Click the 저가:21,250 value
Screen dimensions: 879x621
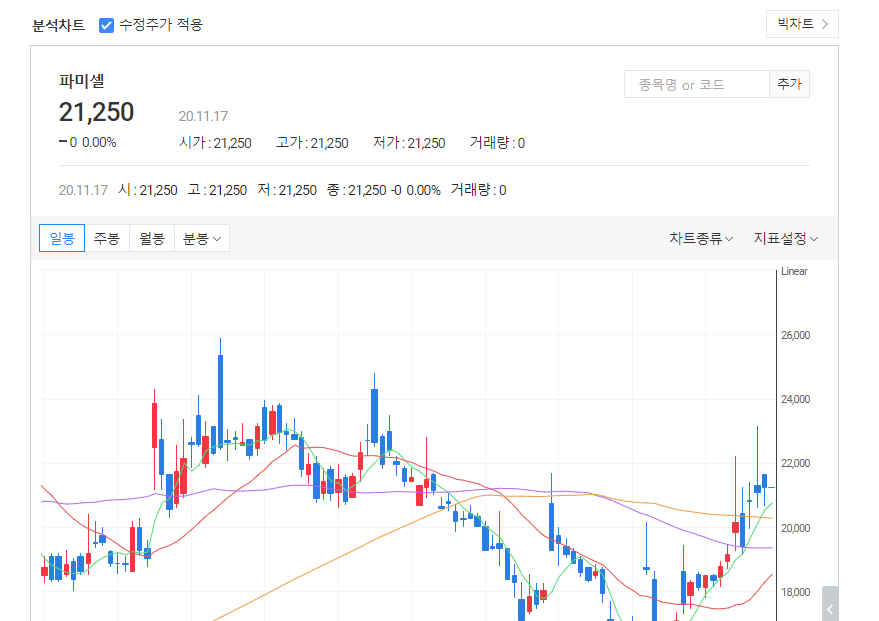click(x=409, y=143)
